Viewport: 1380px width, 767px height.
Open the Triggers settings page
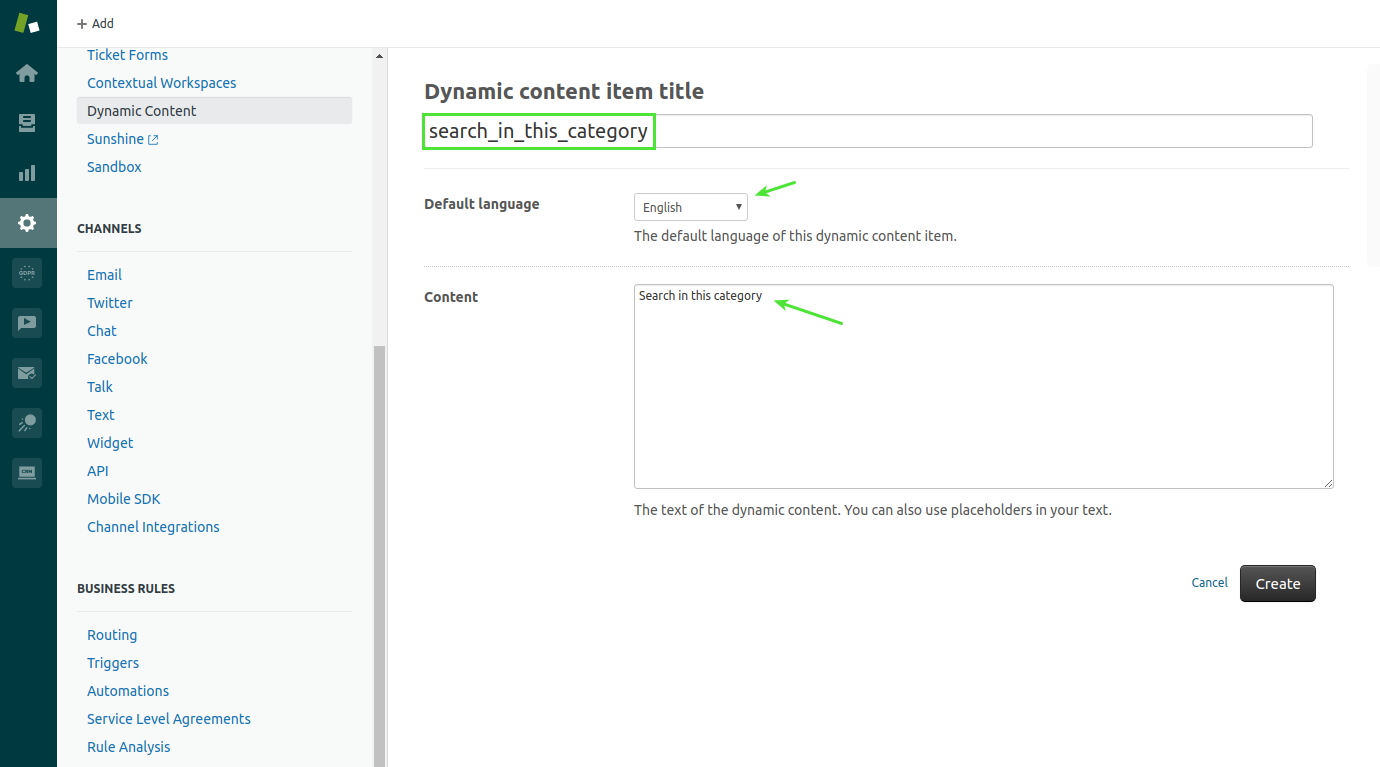tap(113, 663)
